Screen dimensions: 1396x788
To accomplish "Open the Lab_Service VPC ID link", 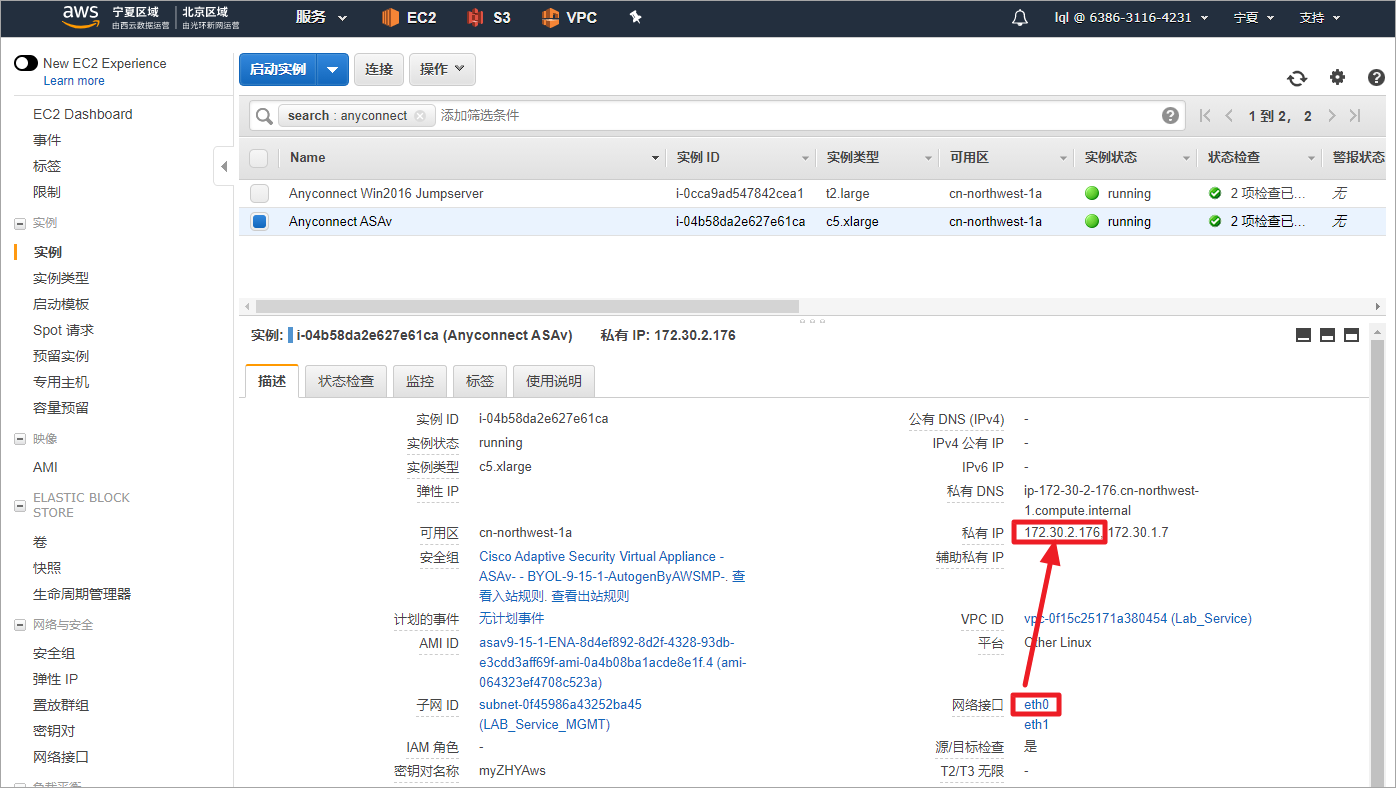I will click(1138, 619).
